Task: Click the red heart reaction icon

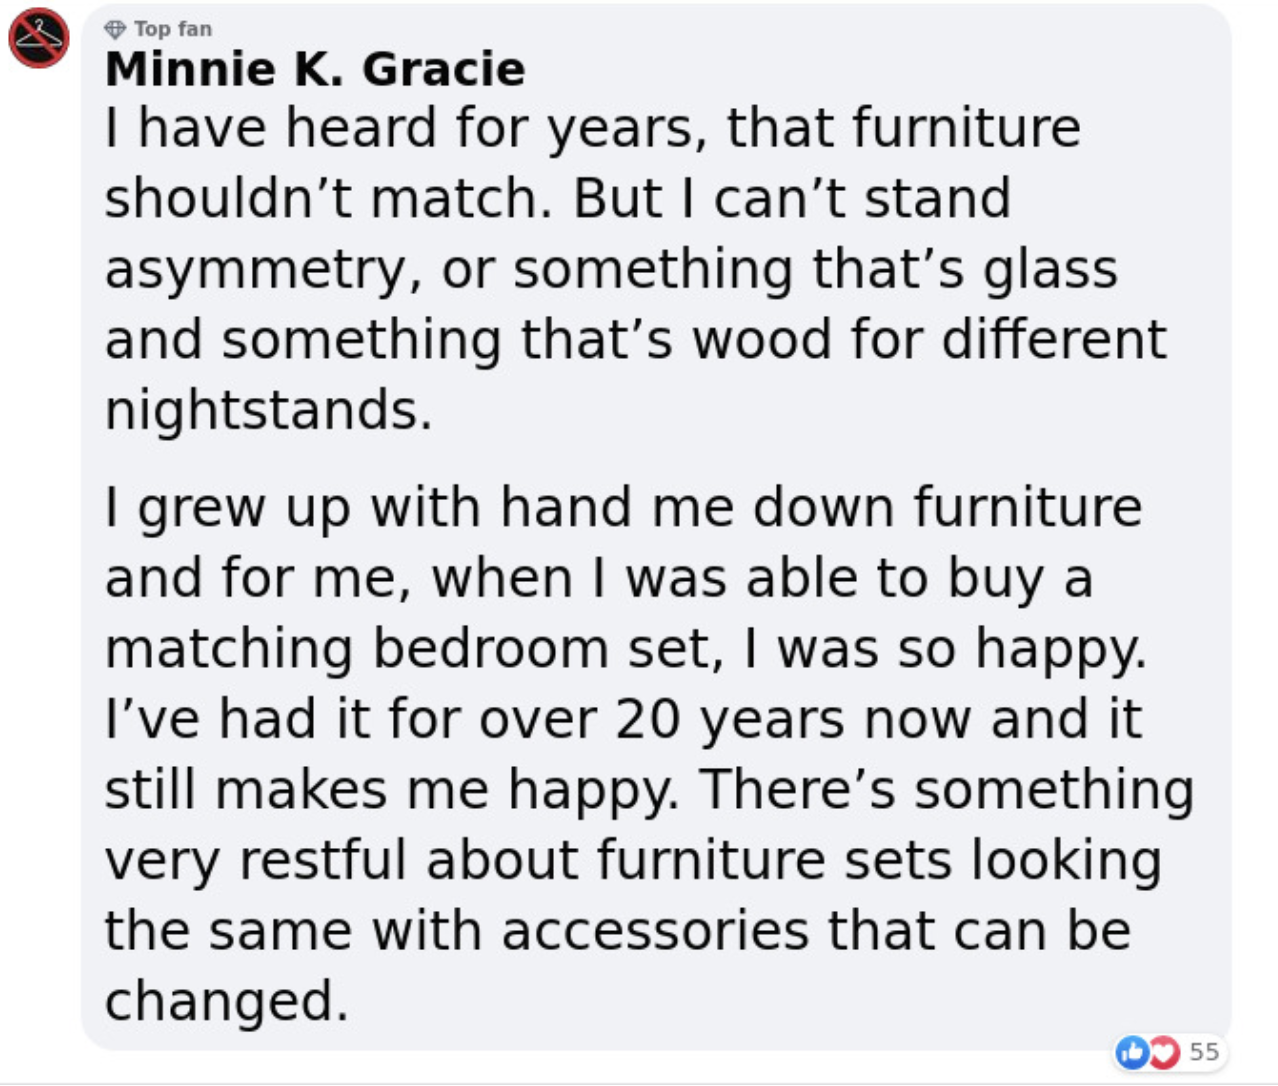Action: point(1163,1051)
